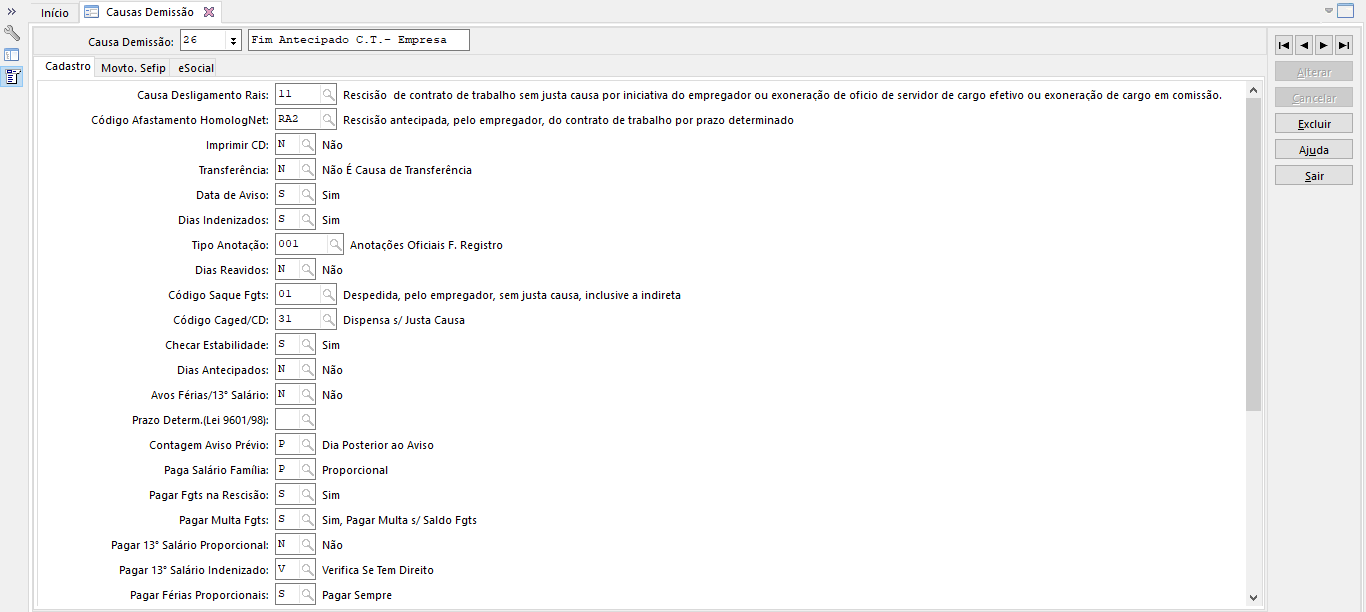Click the scrollbar up arrow

(1254, 90)
